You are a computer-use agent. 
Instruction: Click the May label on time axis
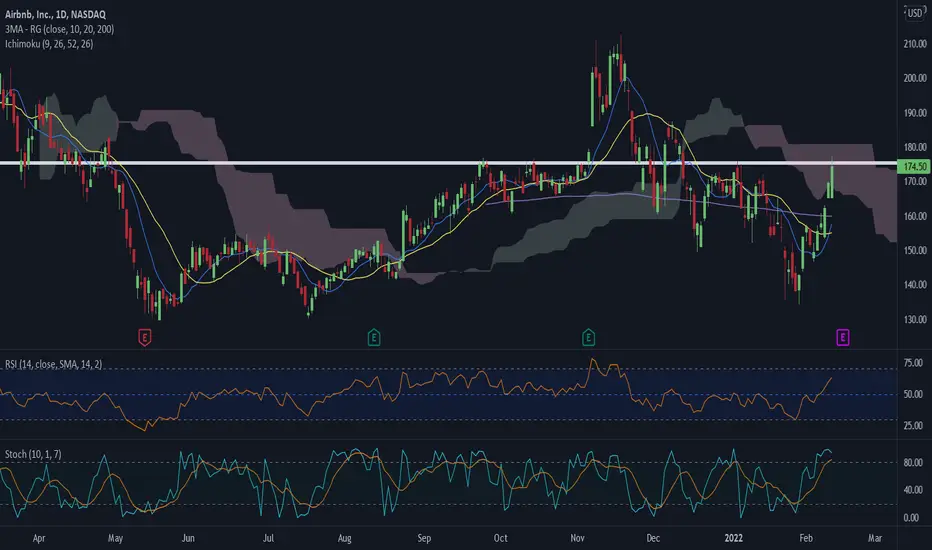click(x=115, y=538)
